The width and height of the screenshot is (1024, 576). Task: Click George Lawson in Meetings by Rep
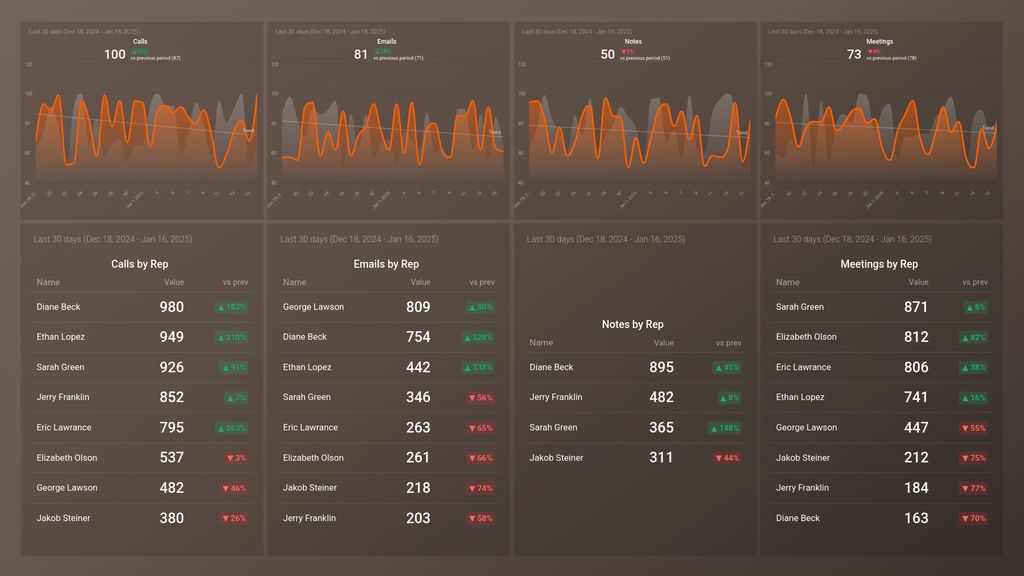[807, 428]
